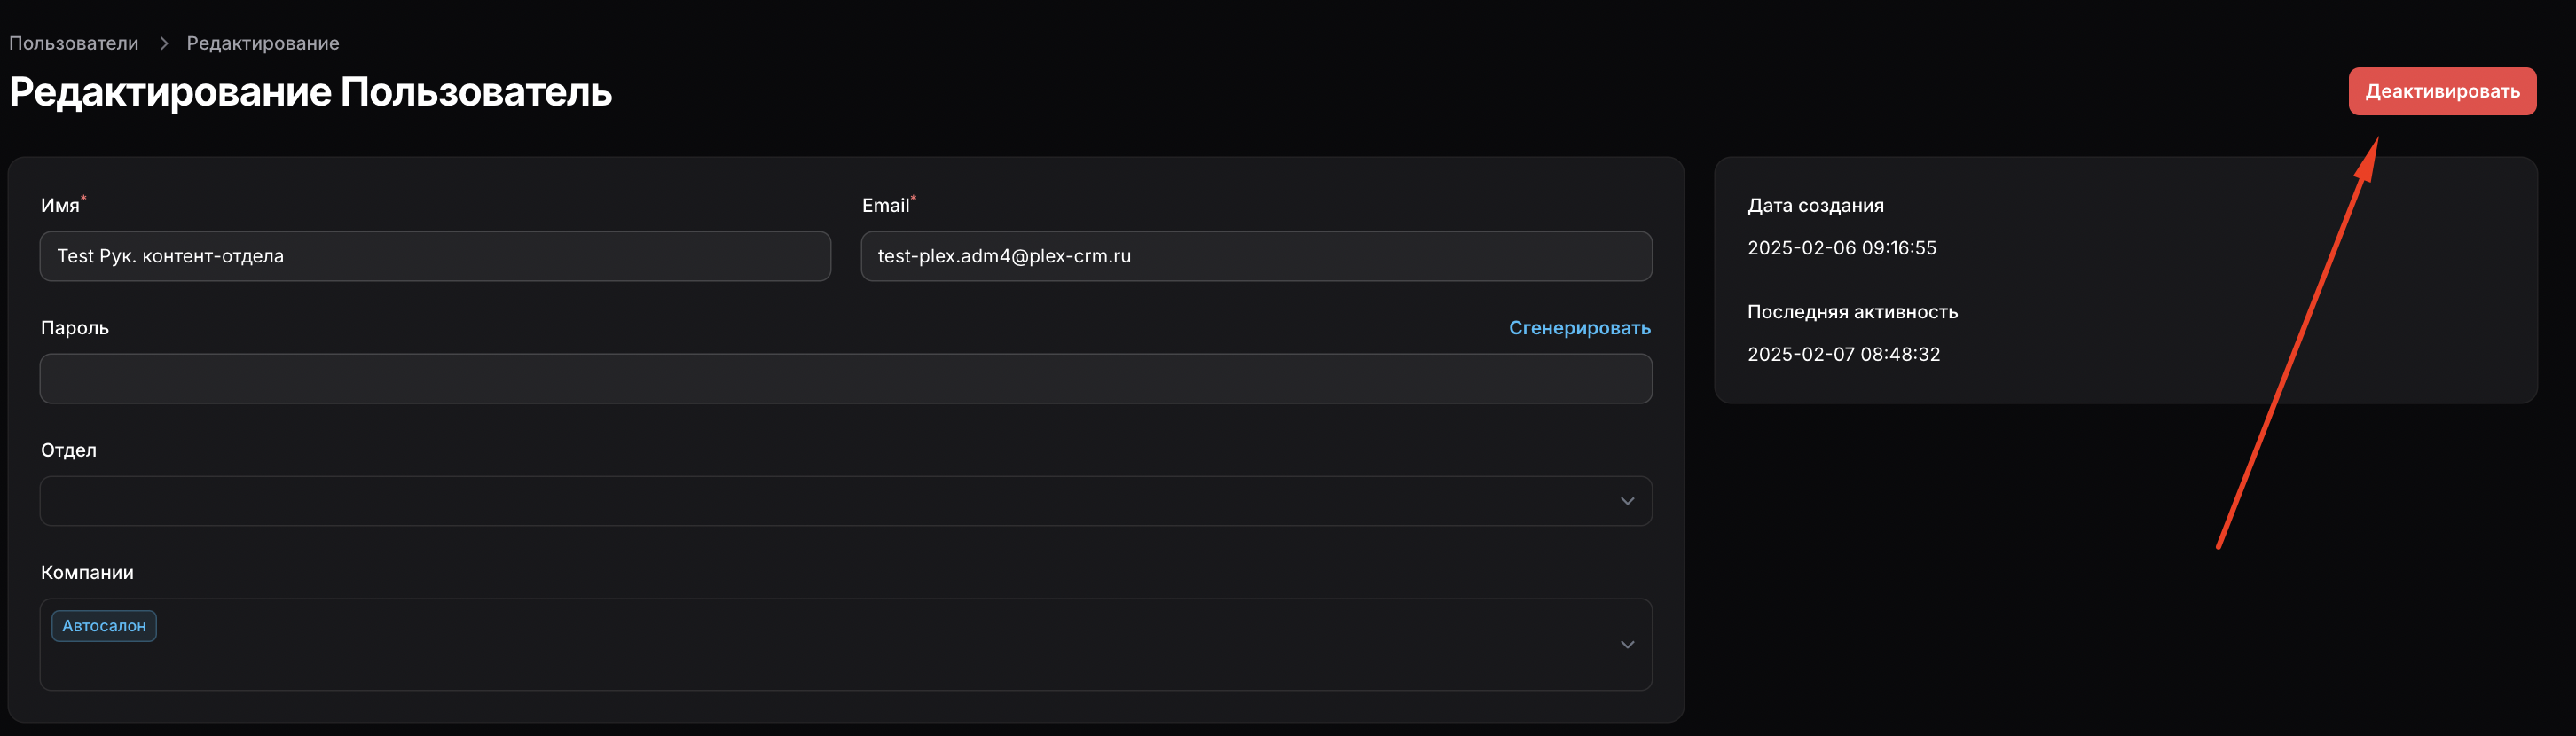Click Сгенерировать to generate a password
Screen dimensions: 2576x736
[1579, 328]
